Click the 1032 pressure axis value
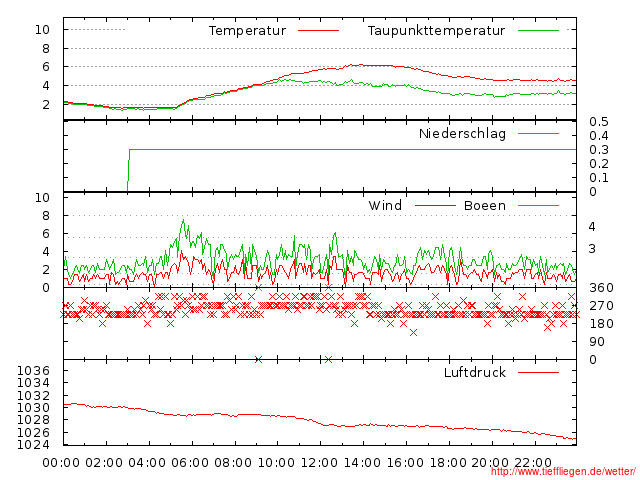 coord(33,396)
